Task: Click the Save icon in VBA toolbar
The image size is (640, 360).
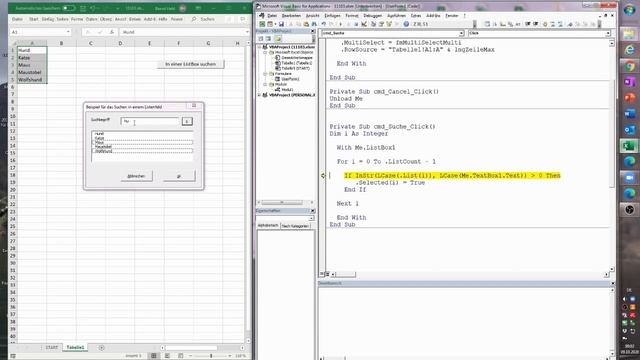Action: (x=281, y=24)
